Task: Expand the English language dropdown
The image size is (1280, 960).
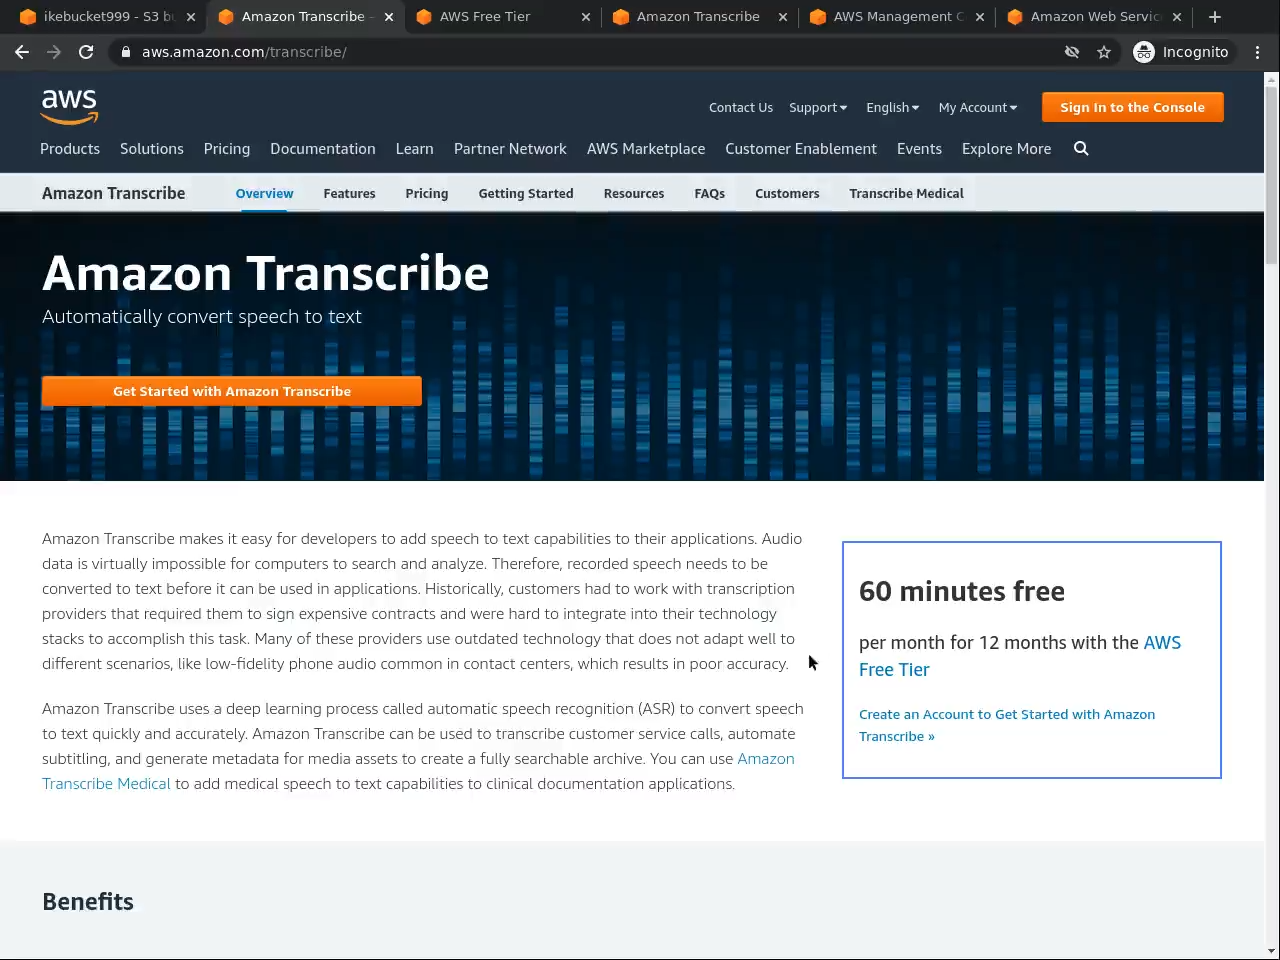Action: (892, 108)
